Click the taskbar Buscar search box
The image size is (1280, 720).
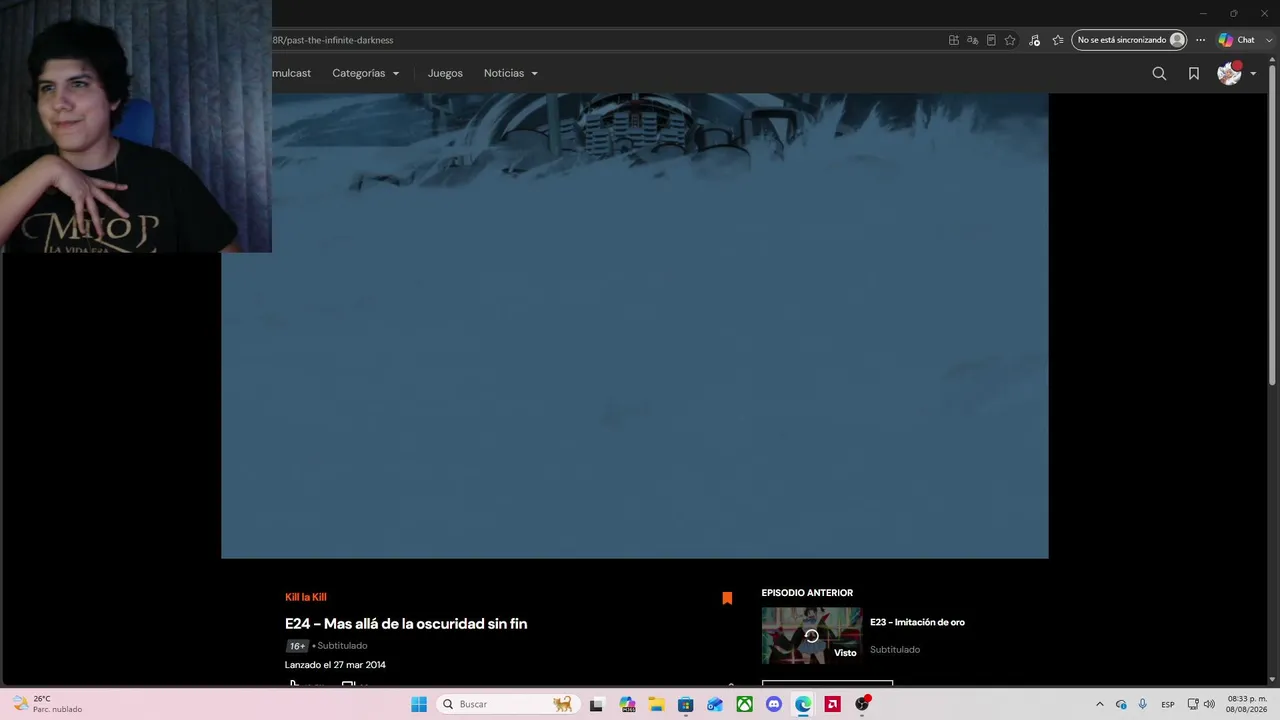point(506,704)
